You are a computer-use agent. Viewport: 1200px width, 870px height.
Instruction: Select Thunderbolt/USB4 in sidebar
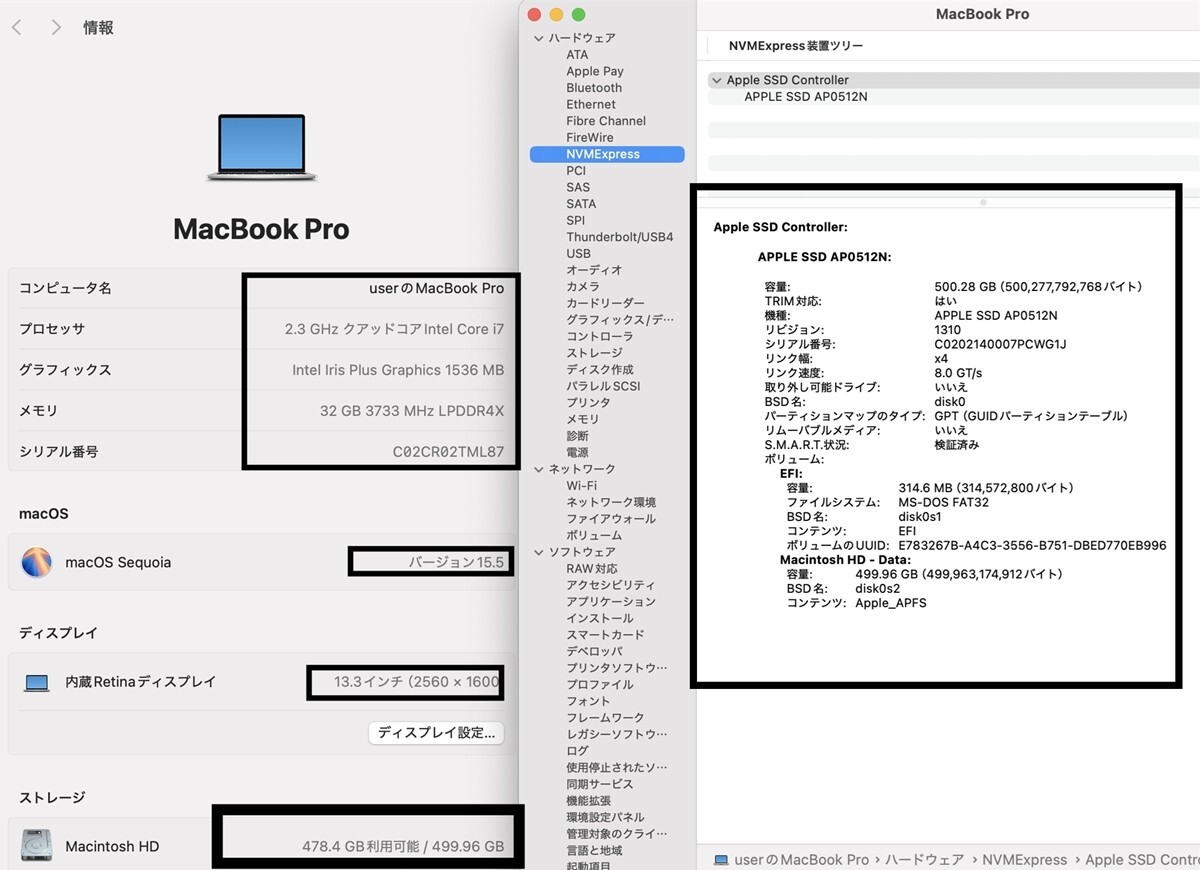point(620,237)
